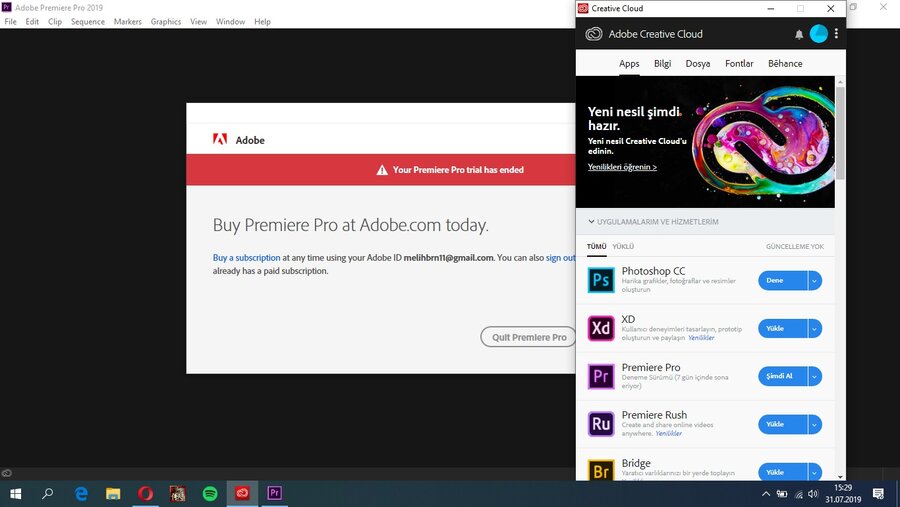Click the sign out link in dialog
Image resolution: width=900 pixels, height=507 pixels.
point(561,258)
